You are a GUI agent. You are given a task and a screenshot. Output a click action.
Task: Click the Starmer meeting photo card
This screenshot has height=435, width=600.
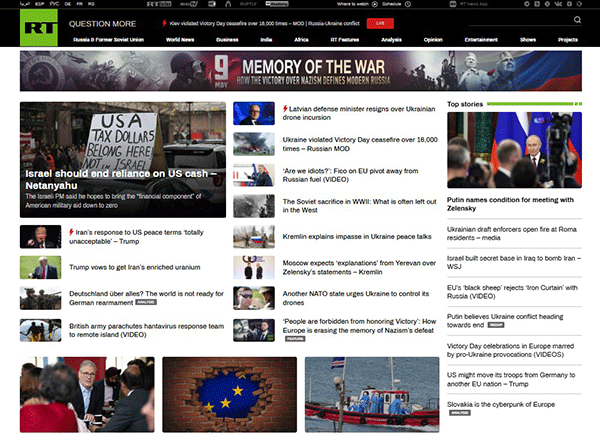(x=87, y=394)
